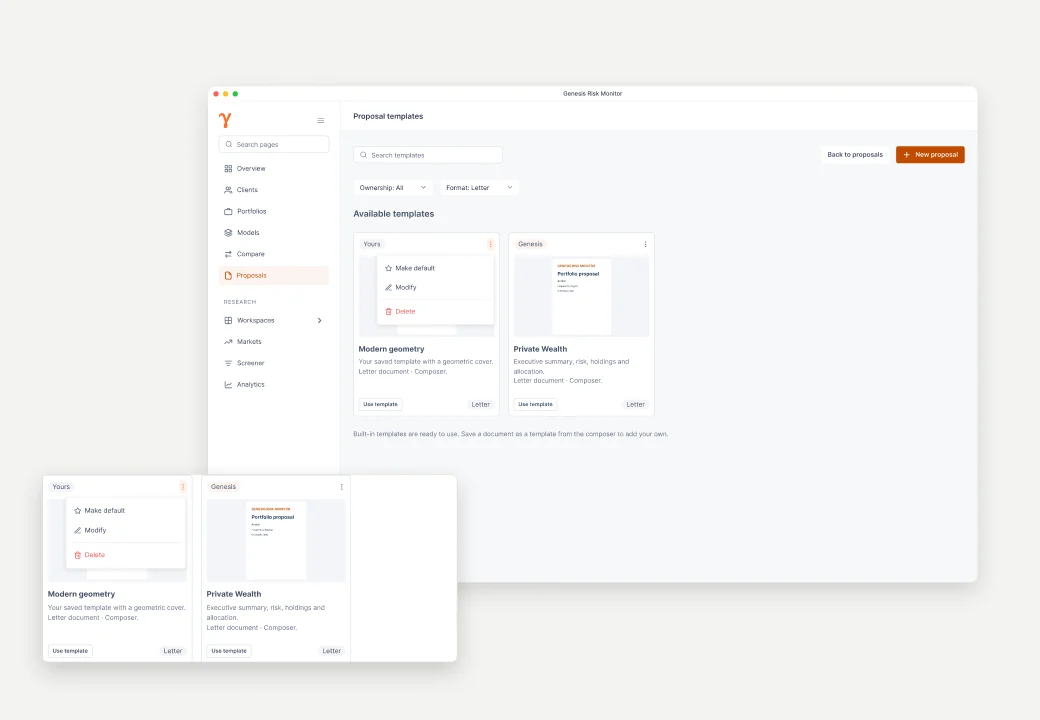Open Yours card options menu in zoomed inset
The width and height of the screenshot is (1040, 720).
pos(183,487)
